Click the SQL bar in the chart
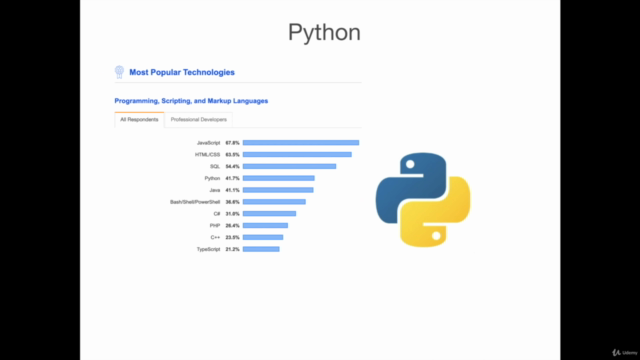 289,166
